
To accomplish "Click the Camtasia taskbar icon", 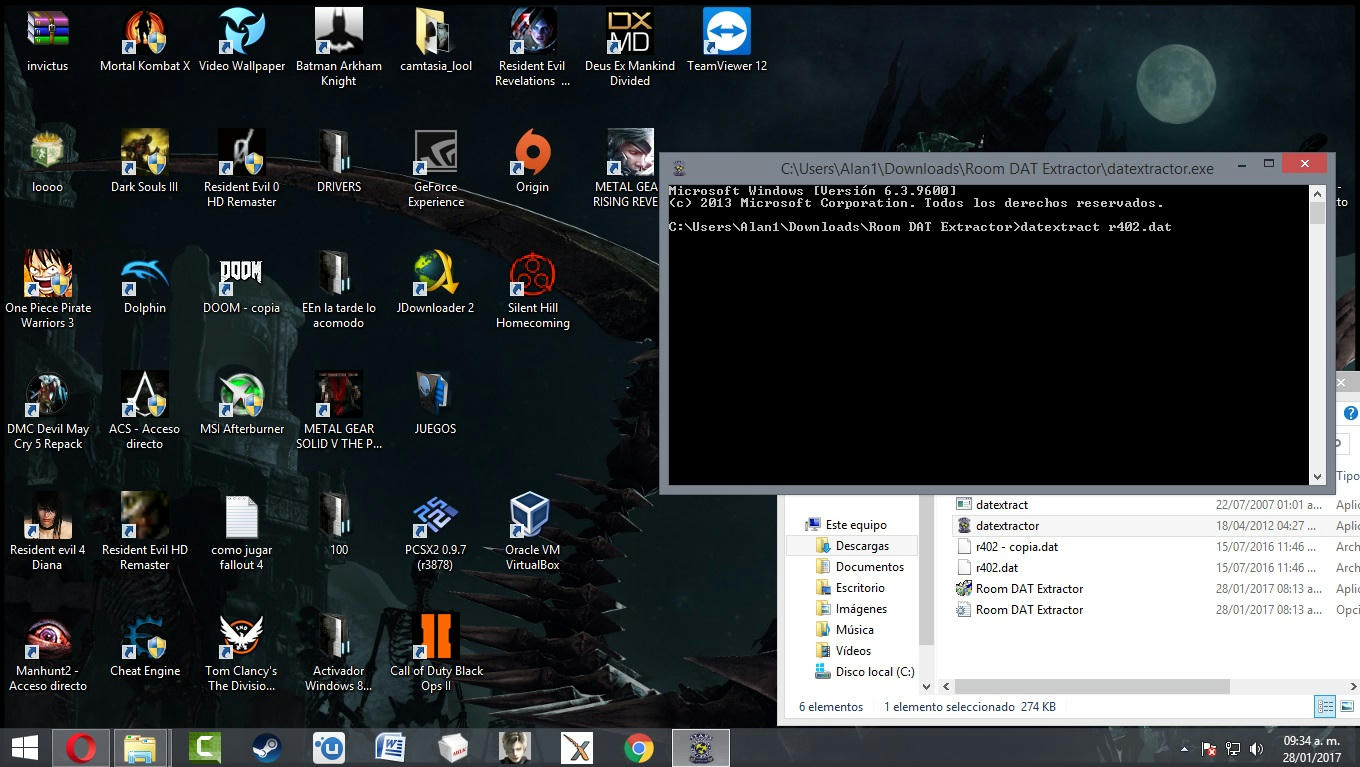I will point(204,748).
